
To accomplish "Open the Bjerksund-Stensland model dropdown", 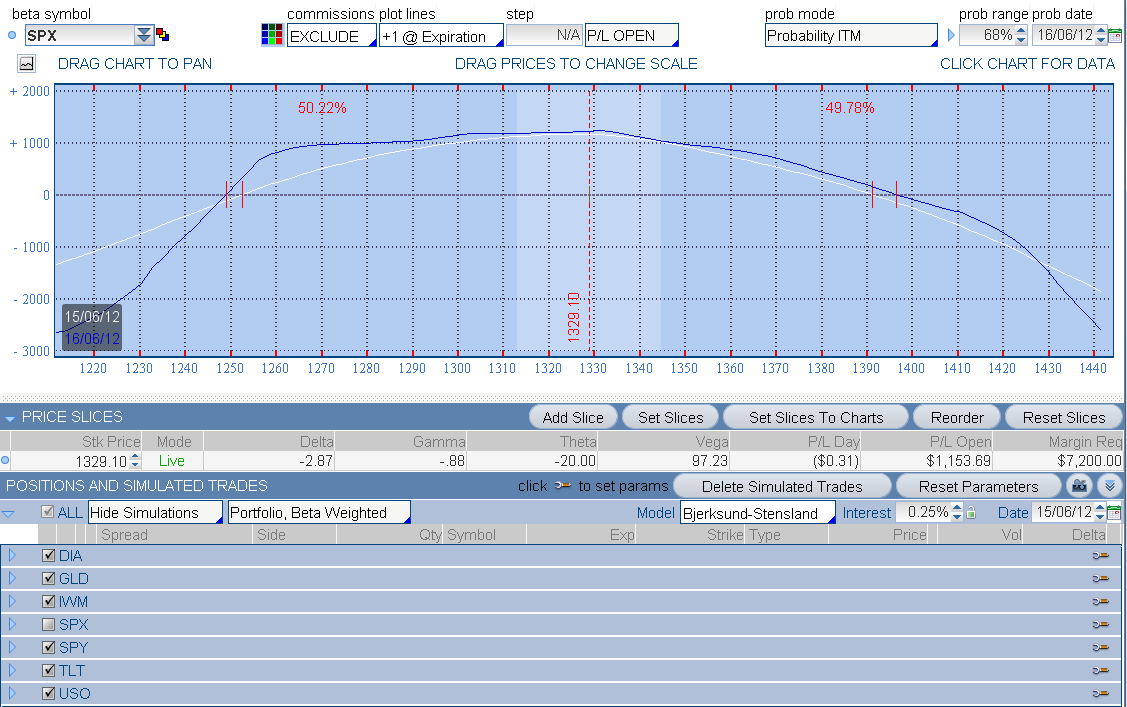I will click(x=758, y=512).
